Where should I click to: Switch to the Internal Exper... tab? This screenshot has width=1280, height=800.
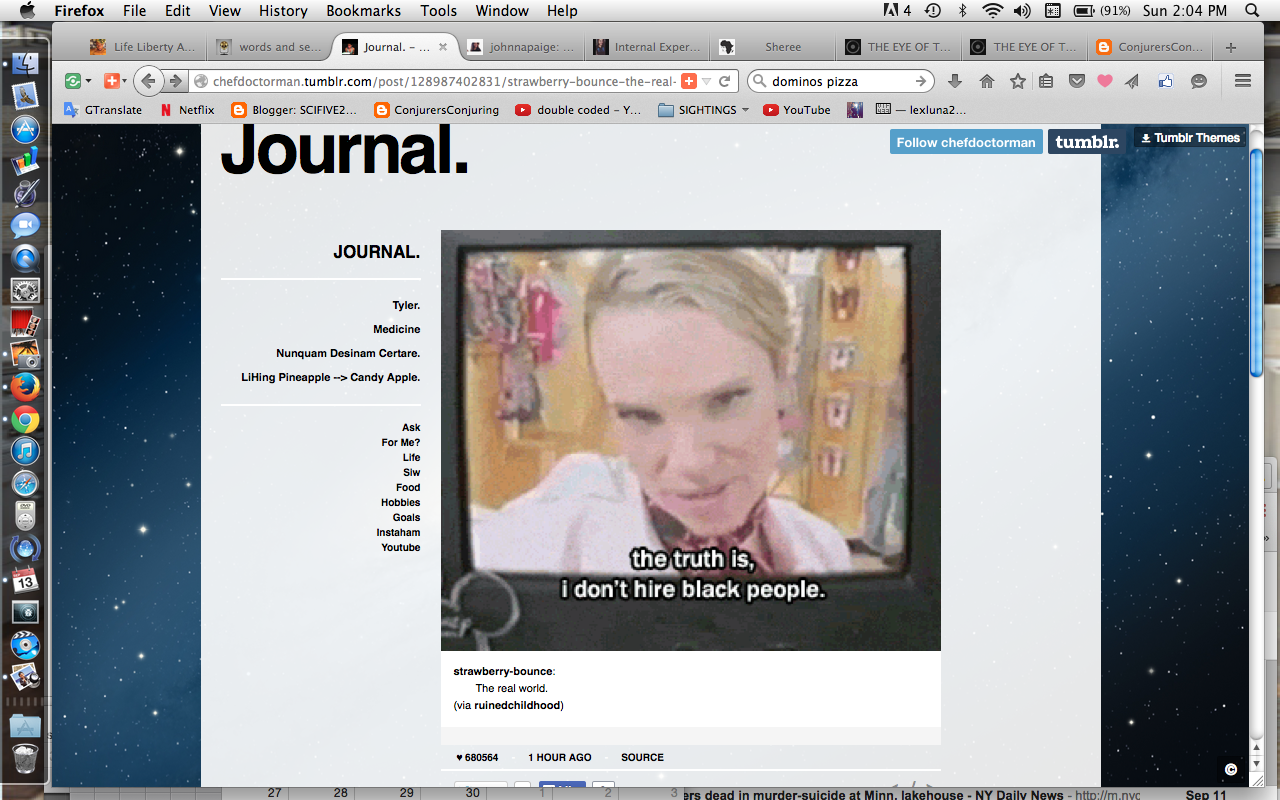click(x=646, y=47)
